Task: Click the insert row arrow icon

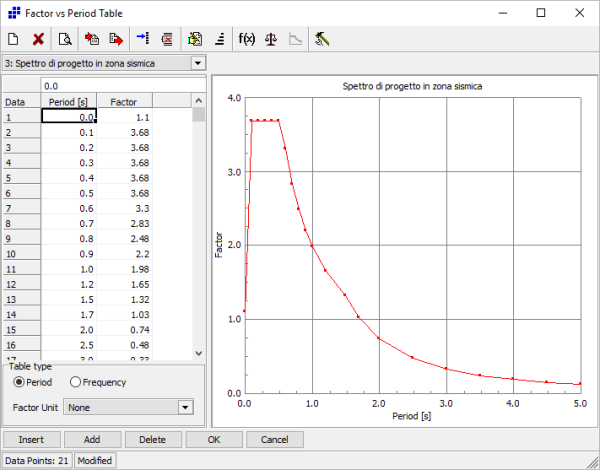Action: pyautogui.click(x=142, y=40)
